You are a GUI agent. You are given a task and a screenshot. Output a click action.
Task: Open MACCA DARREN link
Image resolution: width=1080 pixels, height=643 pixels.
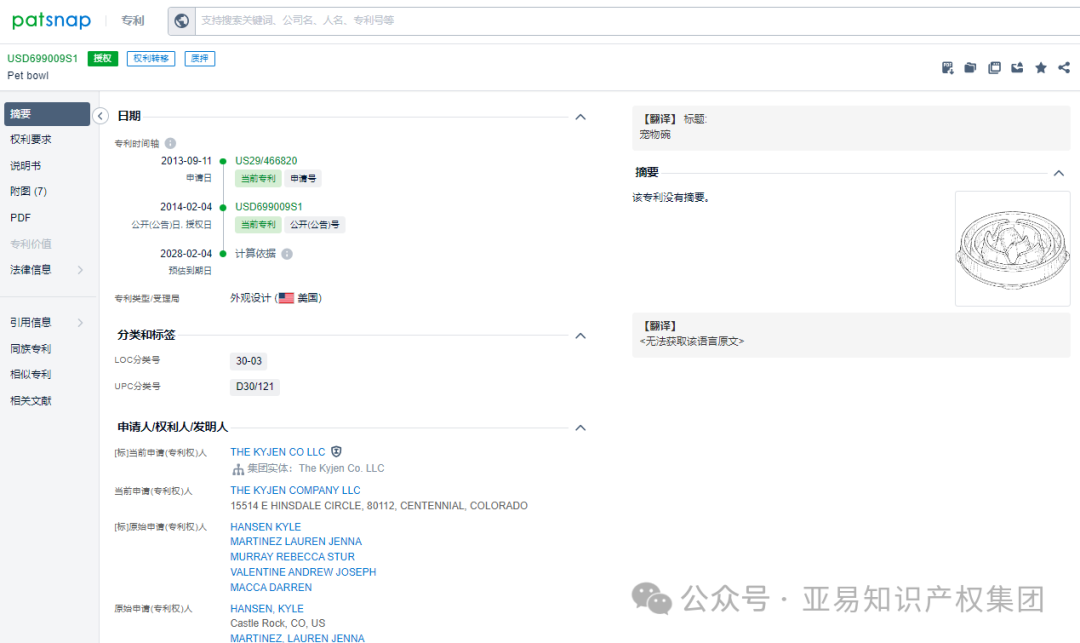(271, 587)
